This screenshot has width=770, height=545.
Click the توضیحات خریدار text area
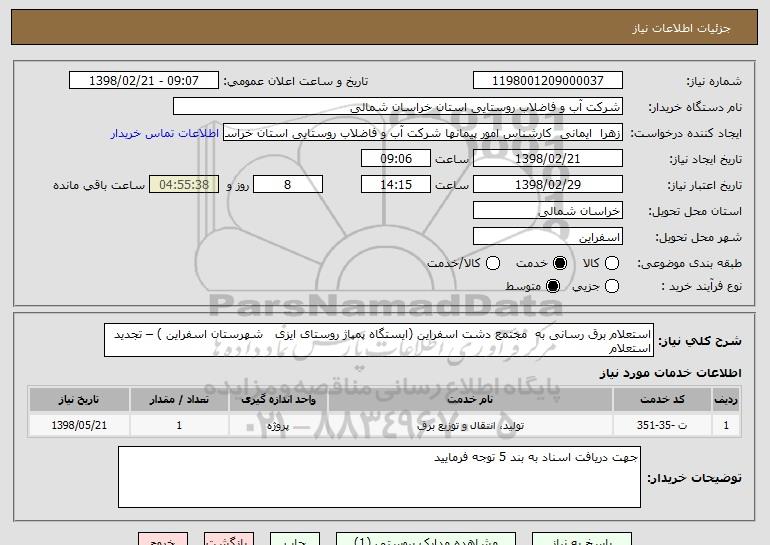(379, 477)
